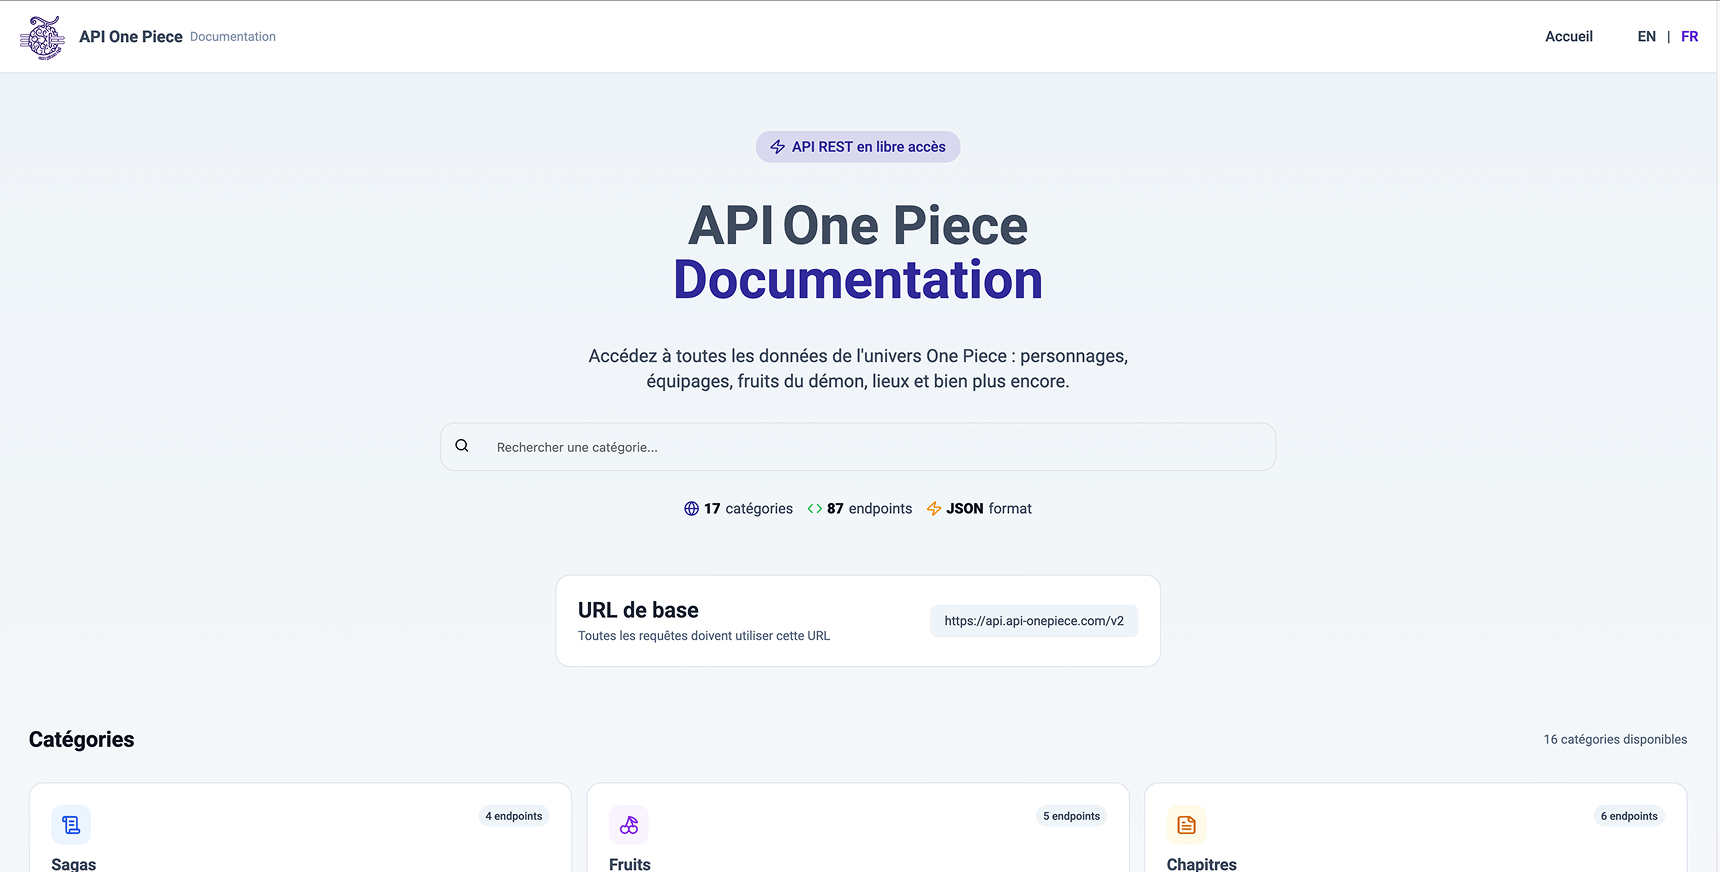This screenshot has width=1720, height=872.
Task: Open the Sagas category scroll icon
Action: [71, 825]
